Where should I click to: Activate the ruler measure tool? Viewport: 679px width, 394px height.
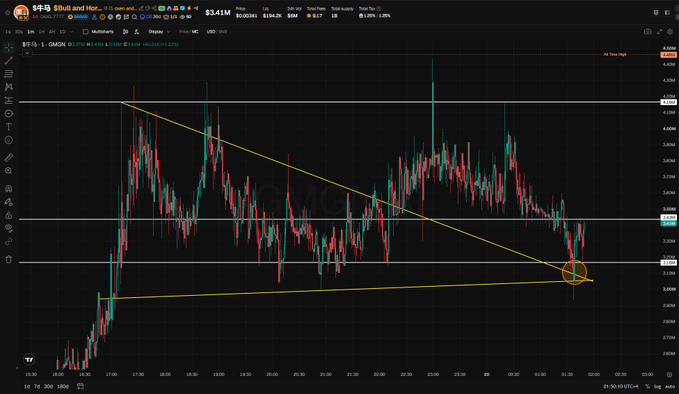[x=9, y=158]
